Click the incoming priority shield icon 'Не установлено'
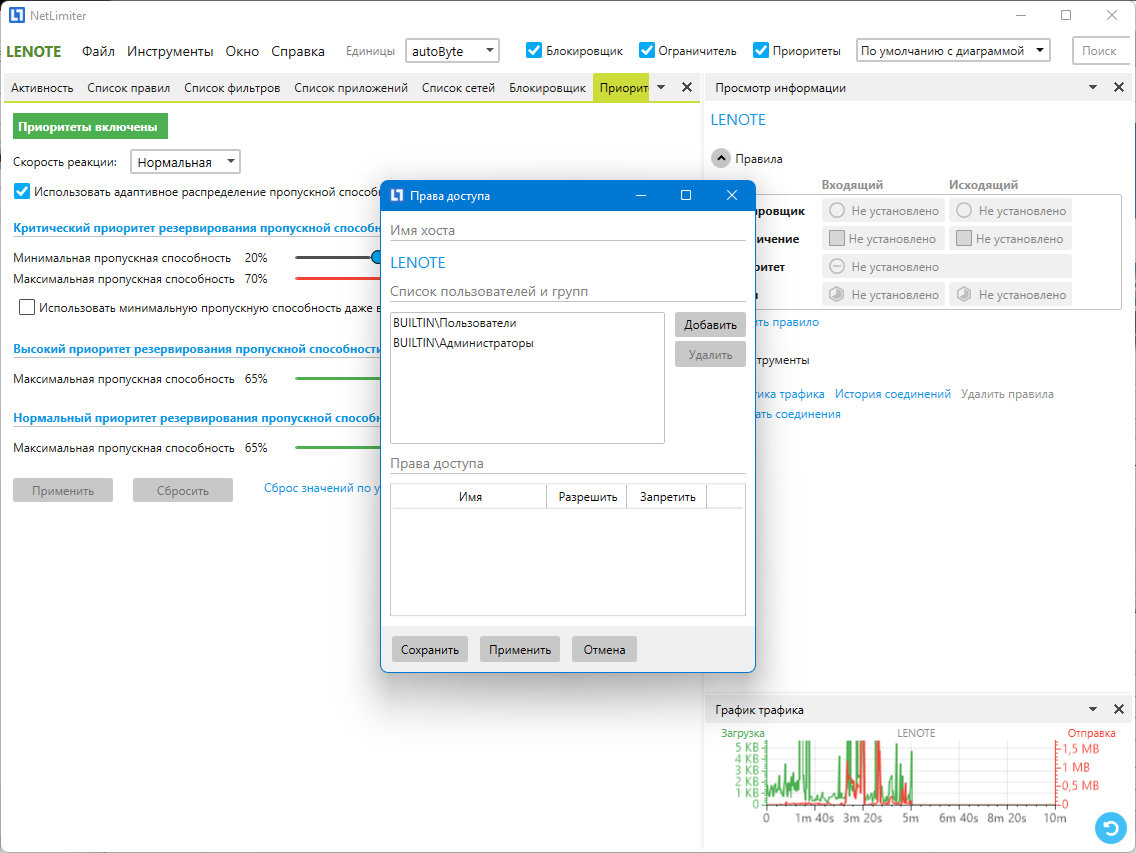Image resolution: width=1136 pixels, height=853 pixels. pyautogui.click(x=837, y=294)
